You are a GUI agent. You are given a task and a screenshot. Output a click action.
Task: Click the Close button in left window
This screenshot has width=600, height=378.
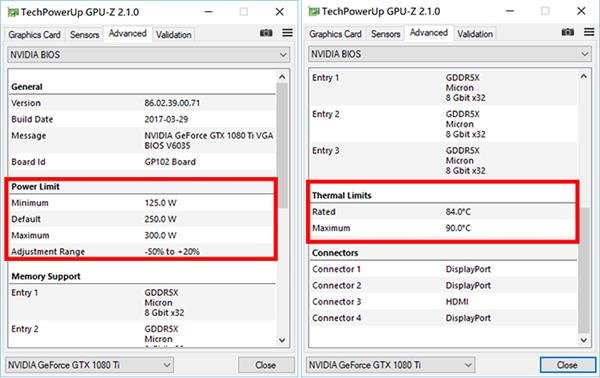[266, 365]
